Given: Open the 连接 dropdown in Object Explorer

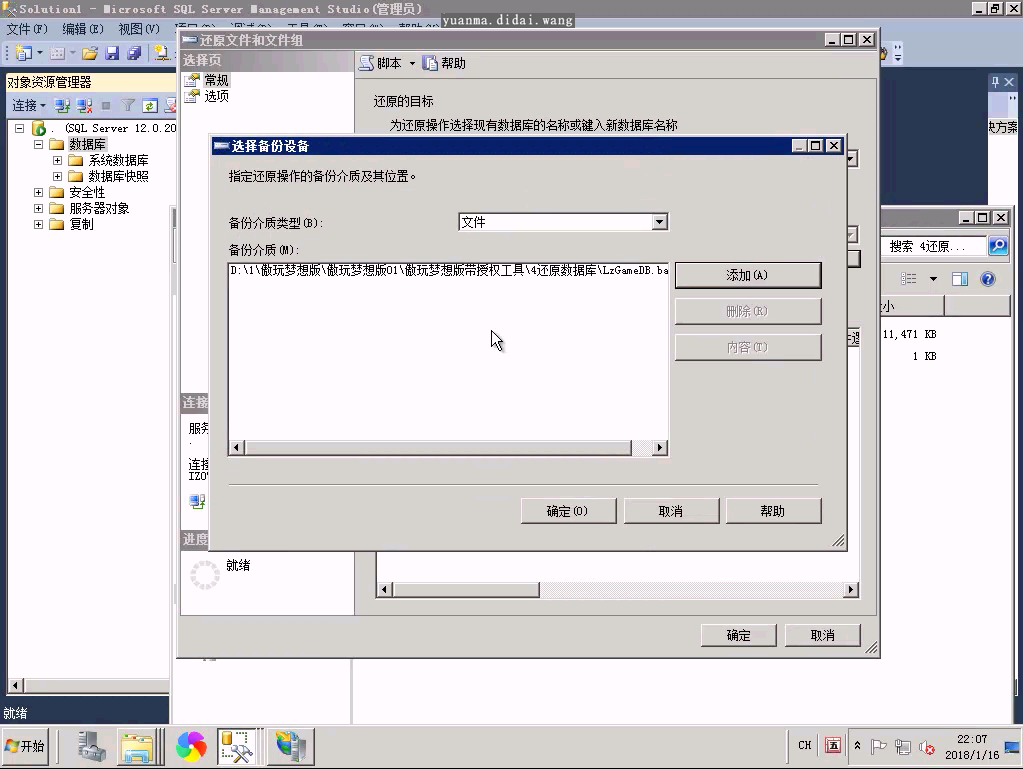Looking at the screenshot, I should pyautogui.click(x=29, y=105).
